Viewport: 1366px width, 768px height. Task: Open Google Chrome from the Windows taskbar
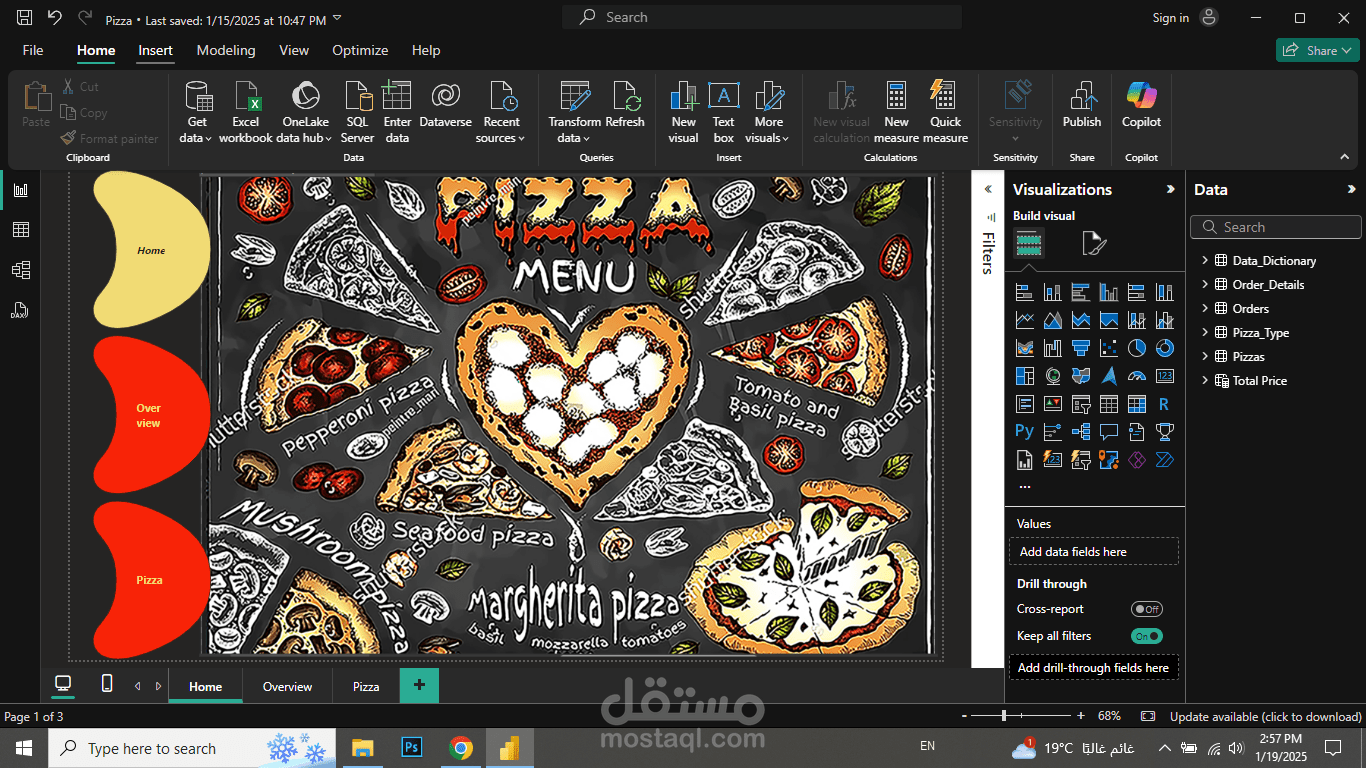(x=461, y=748)
